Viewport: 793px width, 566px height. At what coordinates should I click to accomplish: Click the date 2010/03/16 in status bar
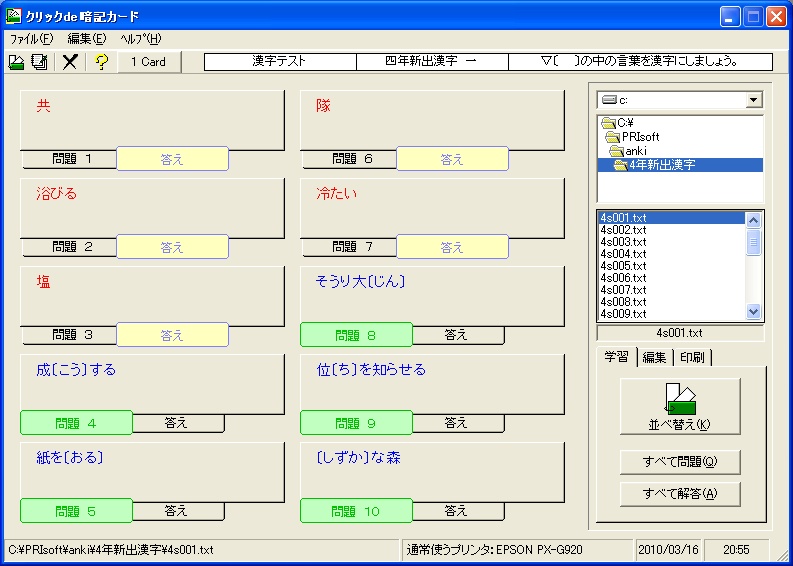click(668, 550)
